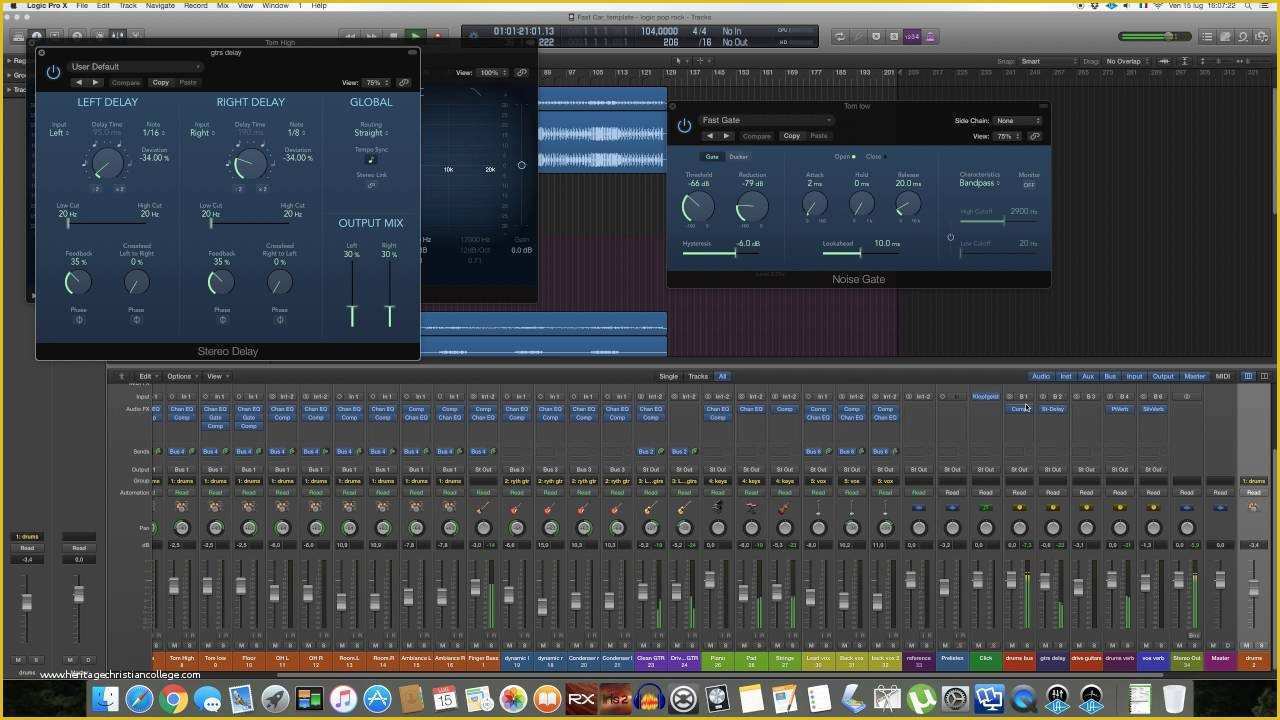Toggle the Output channel filter in mixer
This screenshot has width=1280, height=720.
click(1163, 376)
